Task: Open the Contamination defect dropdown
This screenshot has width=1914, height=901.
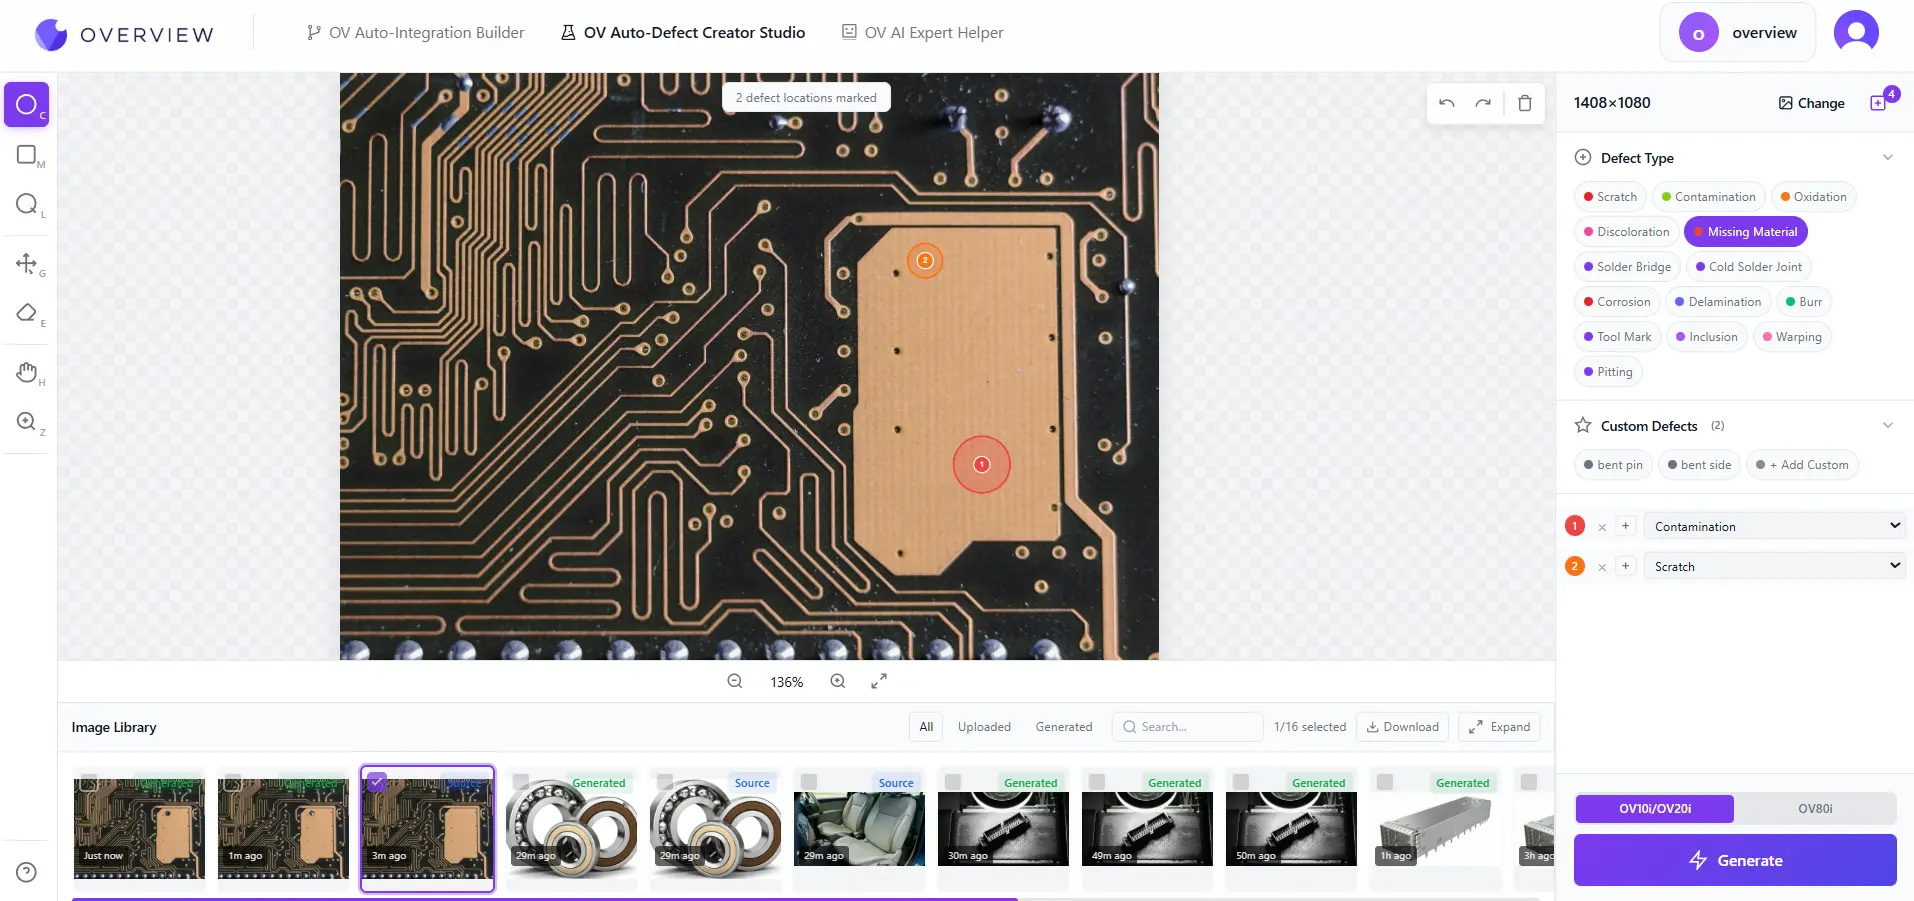Action: 1774,526
